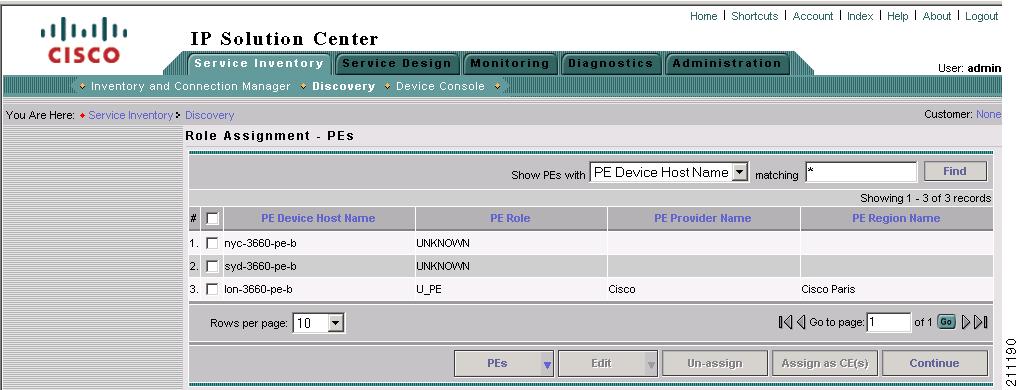1020x390 pixels.
Task: Open the Account link
Action: (x=812, y=16)
